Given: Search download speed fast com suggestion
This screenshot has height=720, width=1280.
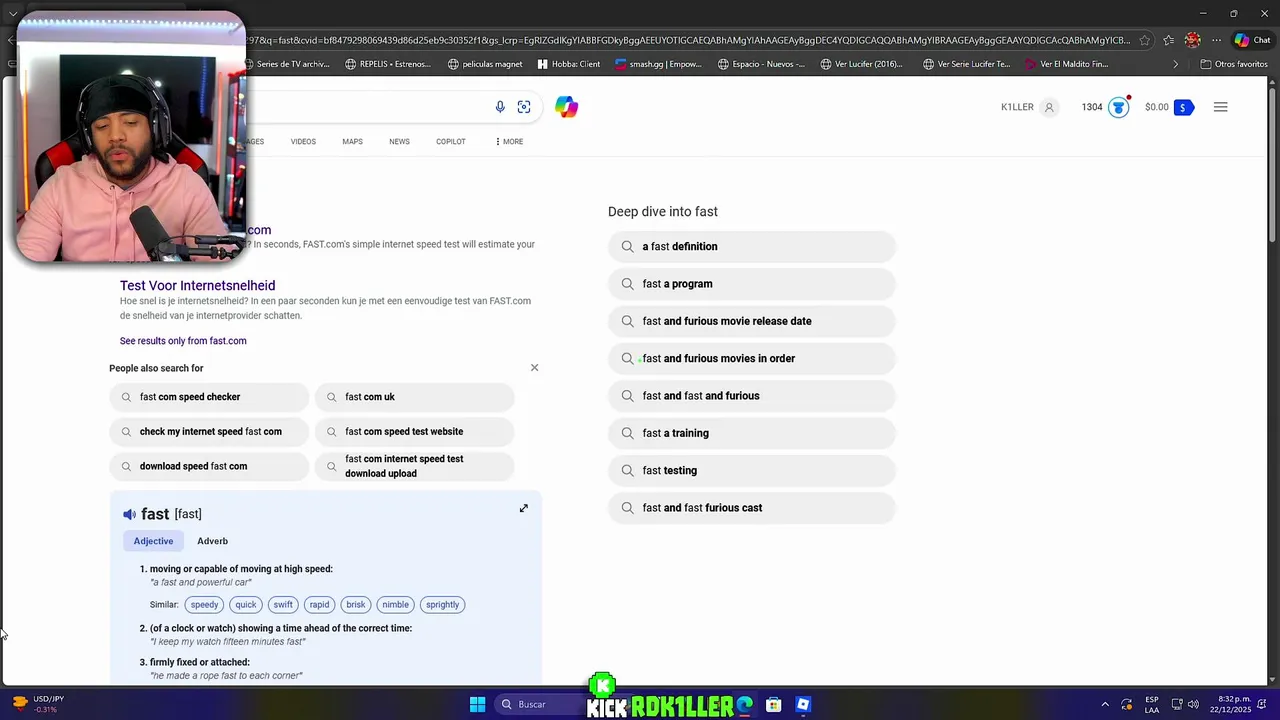Looking at the screenshot, I should 209,466.
